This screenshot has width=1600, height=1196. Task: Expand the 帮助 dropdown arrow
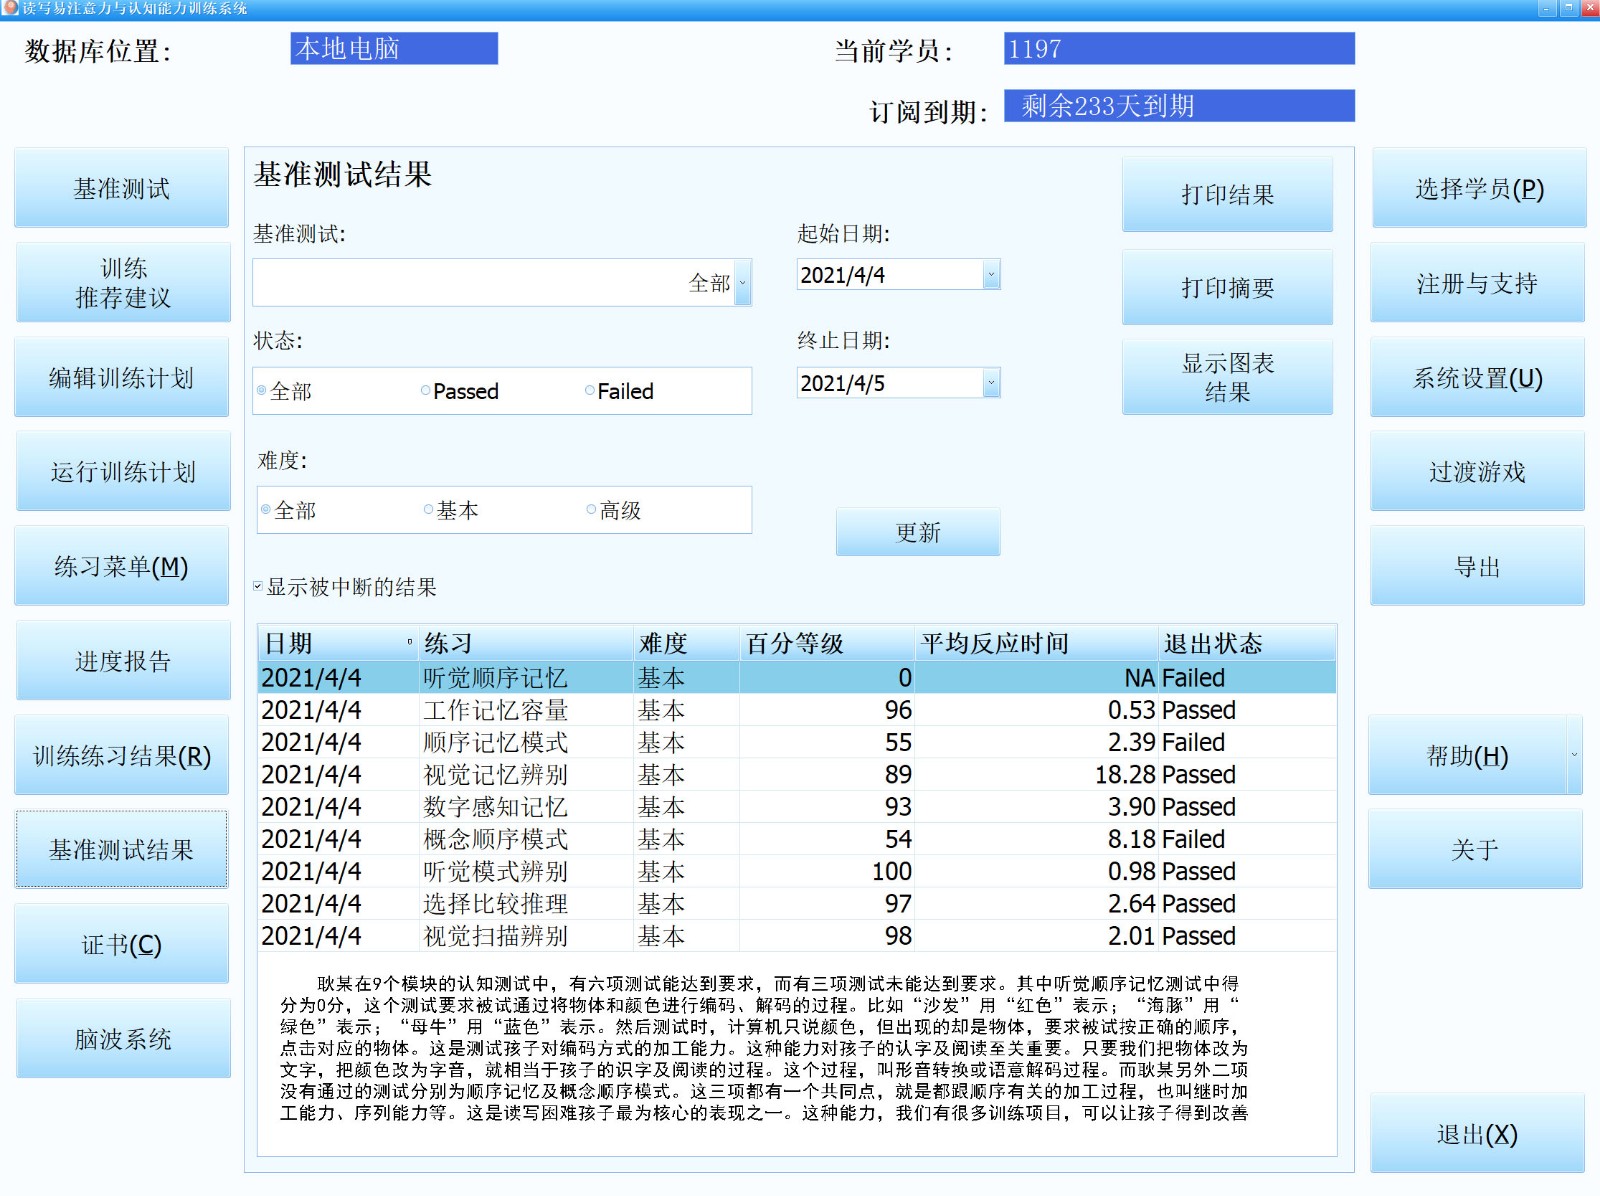(1575, 755)
